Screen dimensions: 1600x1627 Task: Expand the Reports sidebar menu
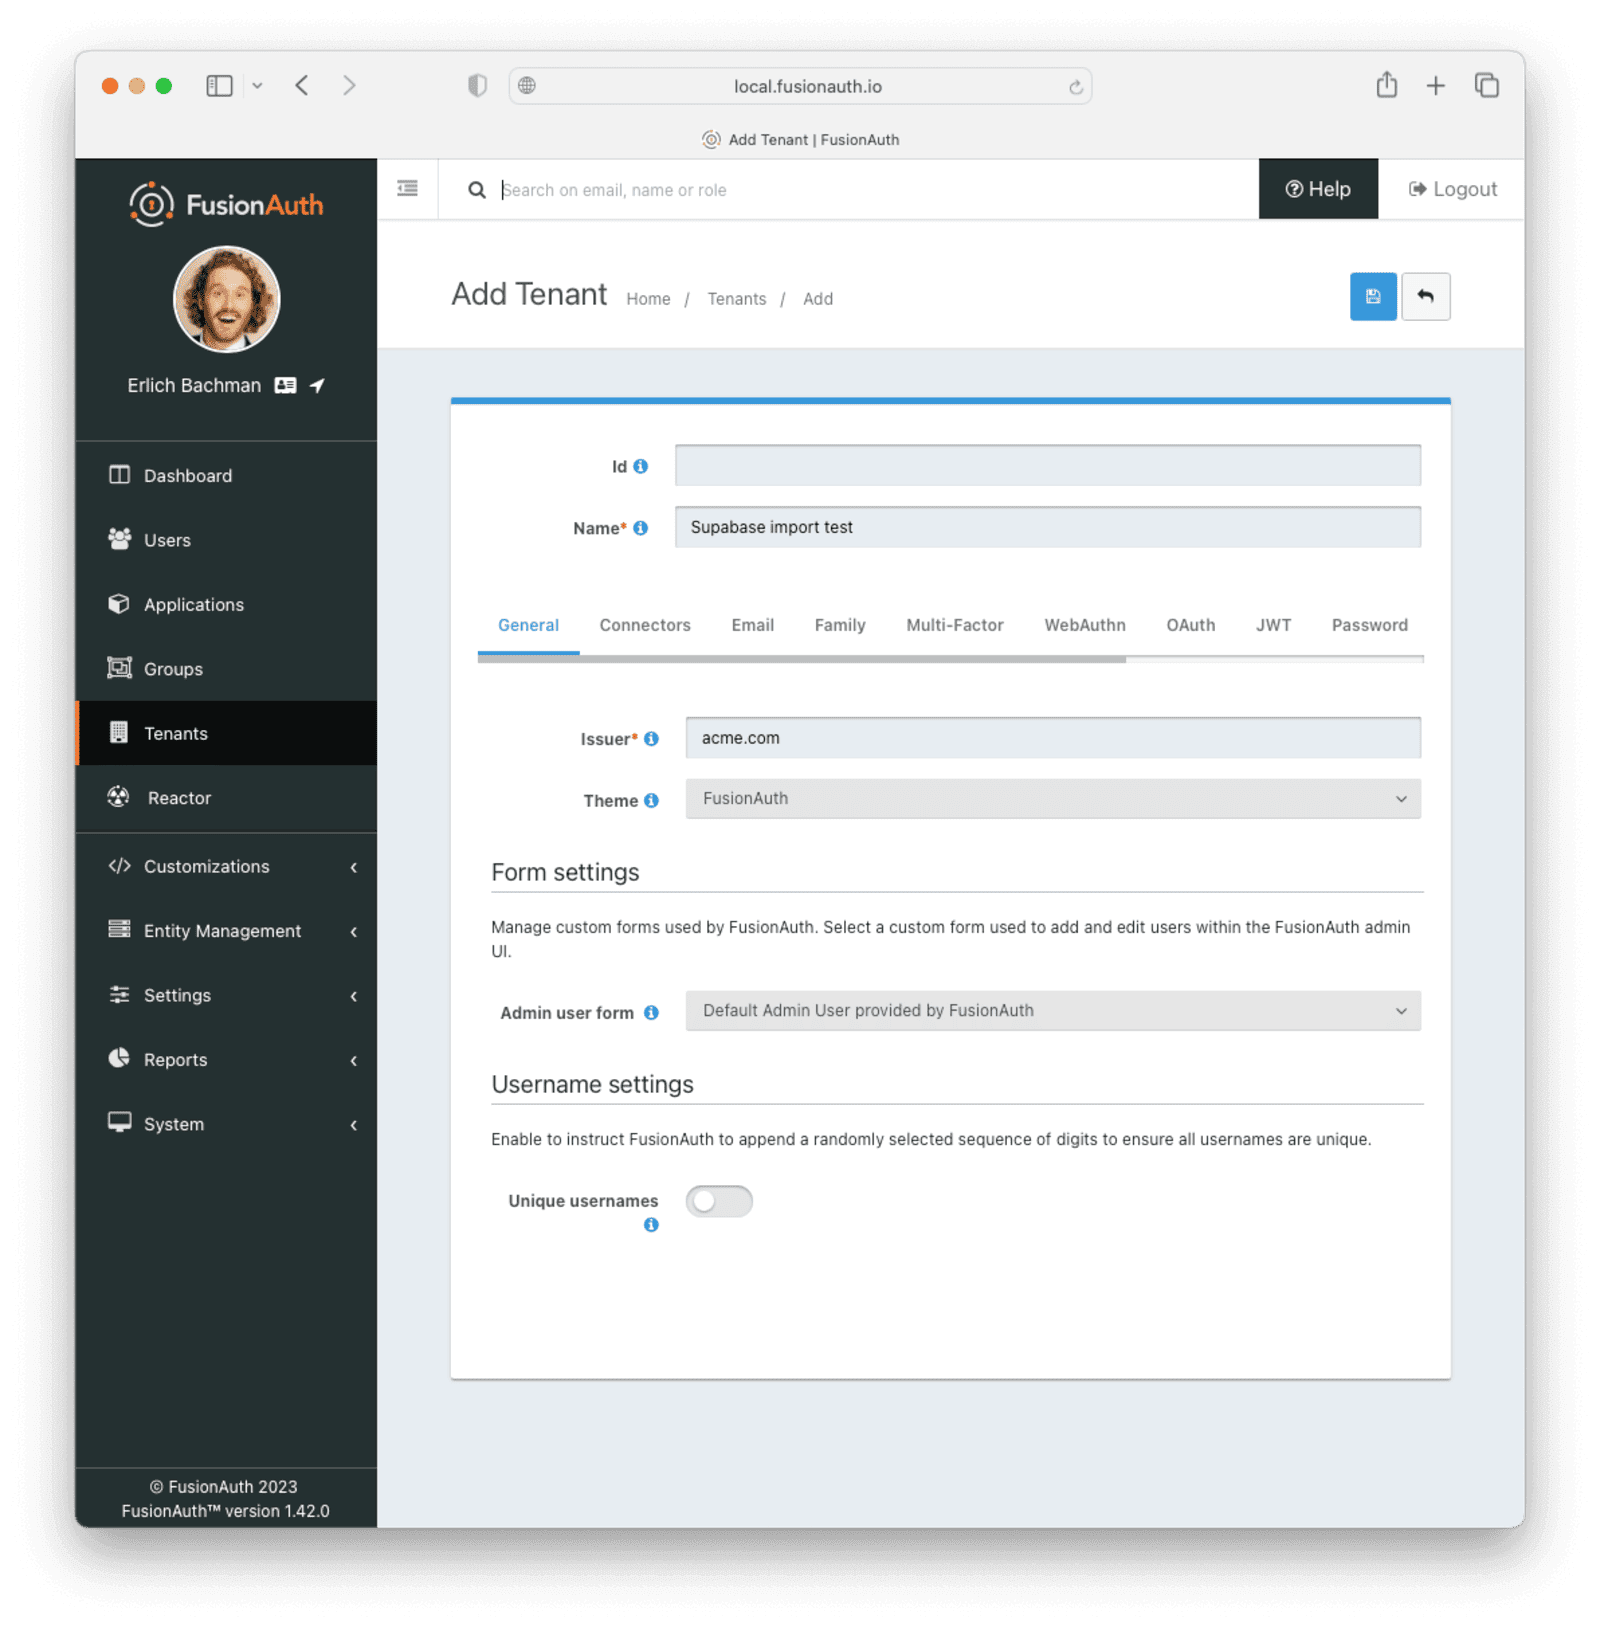pyautogui.click(x=226, y=1060)
